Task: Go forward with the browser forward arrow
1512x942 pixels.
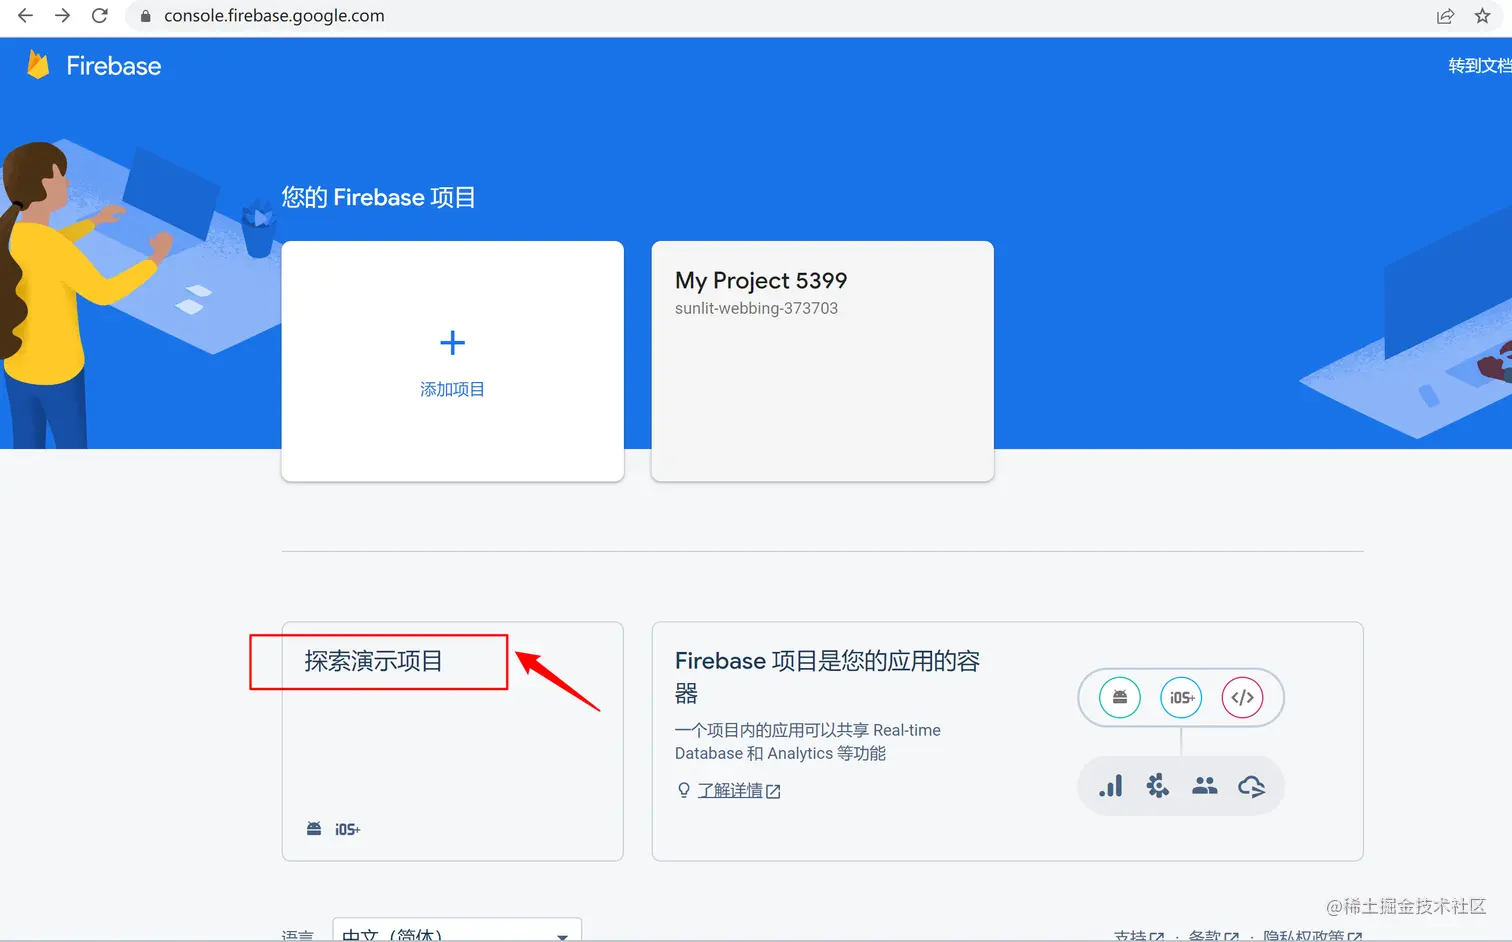Action: pyautogui.click(x=62, y=16)
